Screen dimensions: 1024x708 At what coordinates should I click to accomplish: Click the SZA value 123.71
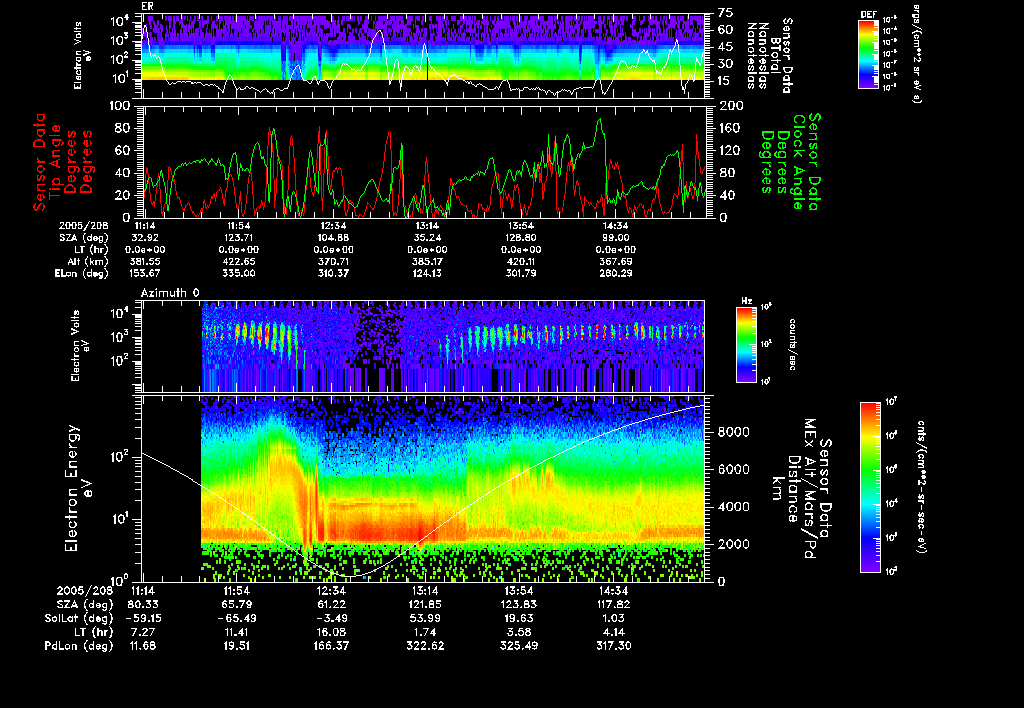(239, 238)
